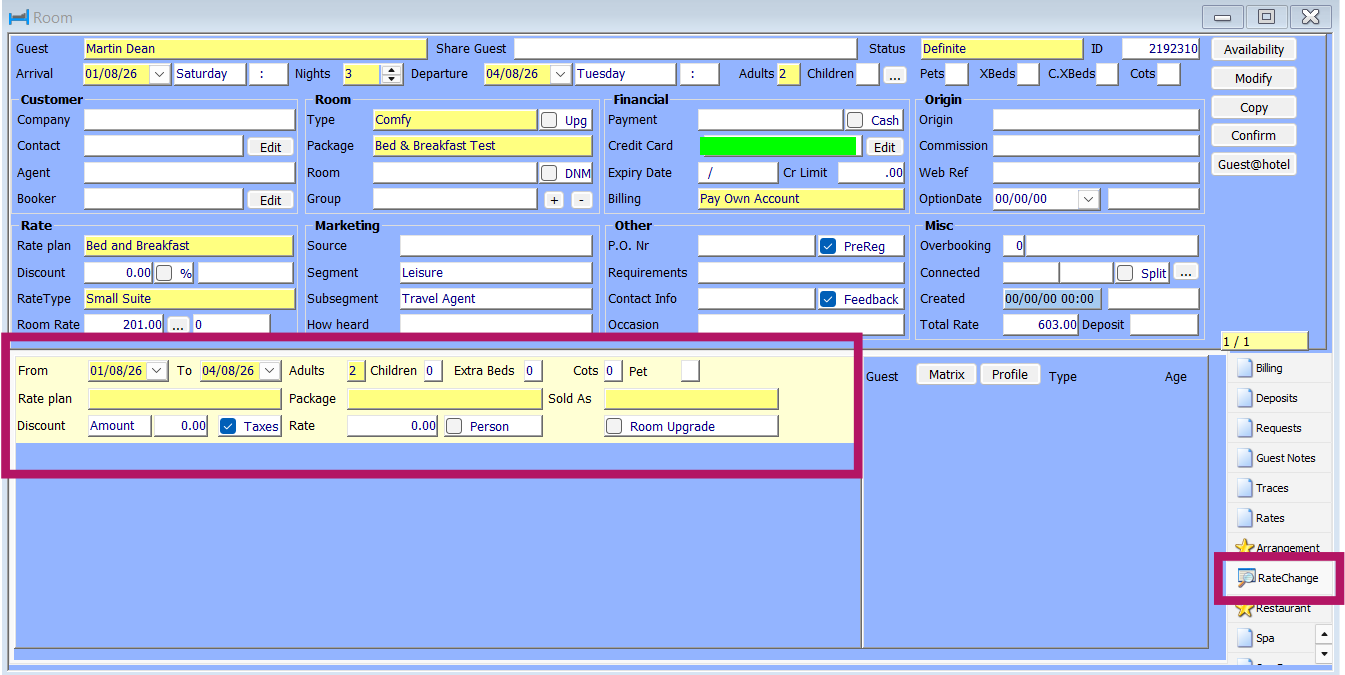1345x675 pixels.
Task: Enable the Person checkbox
Action: click(x=454, y=426)
